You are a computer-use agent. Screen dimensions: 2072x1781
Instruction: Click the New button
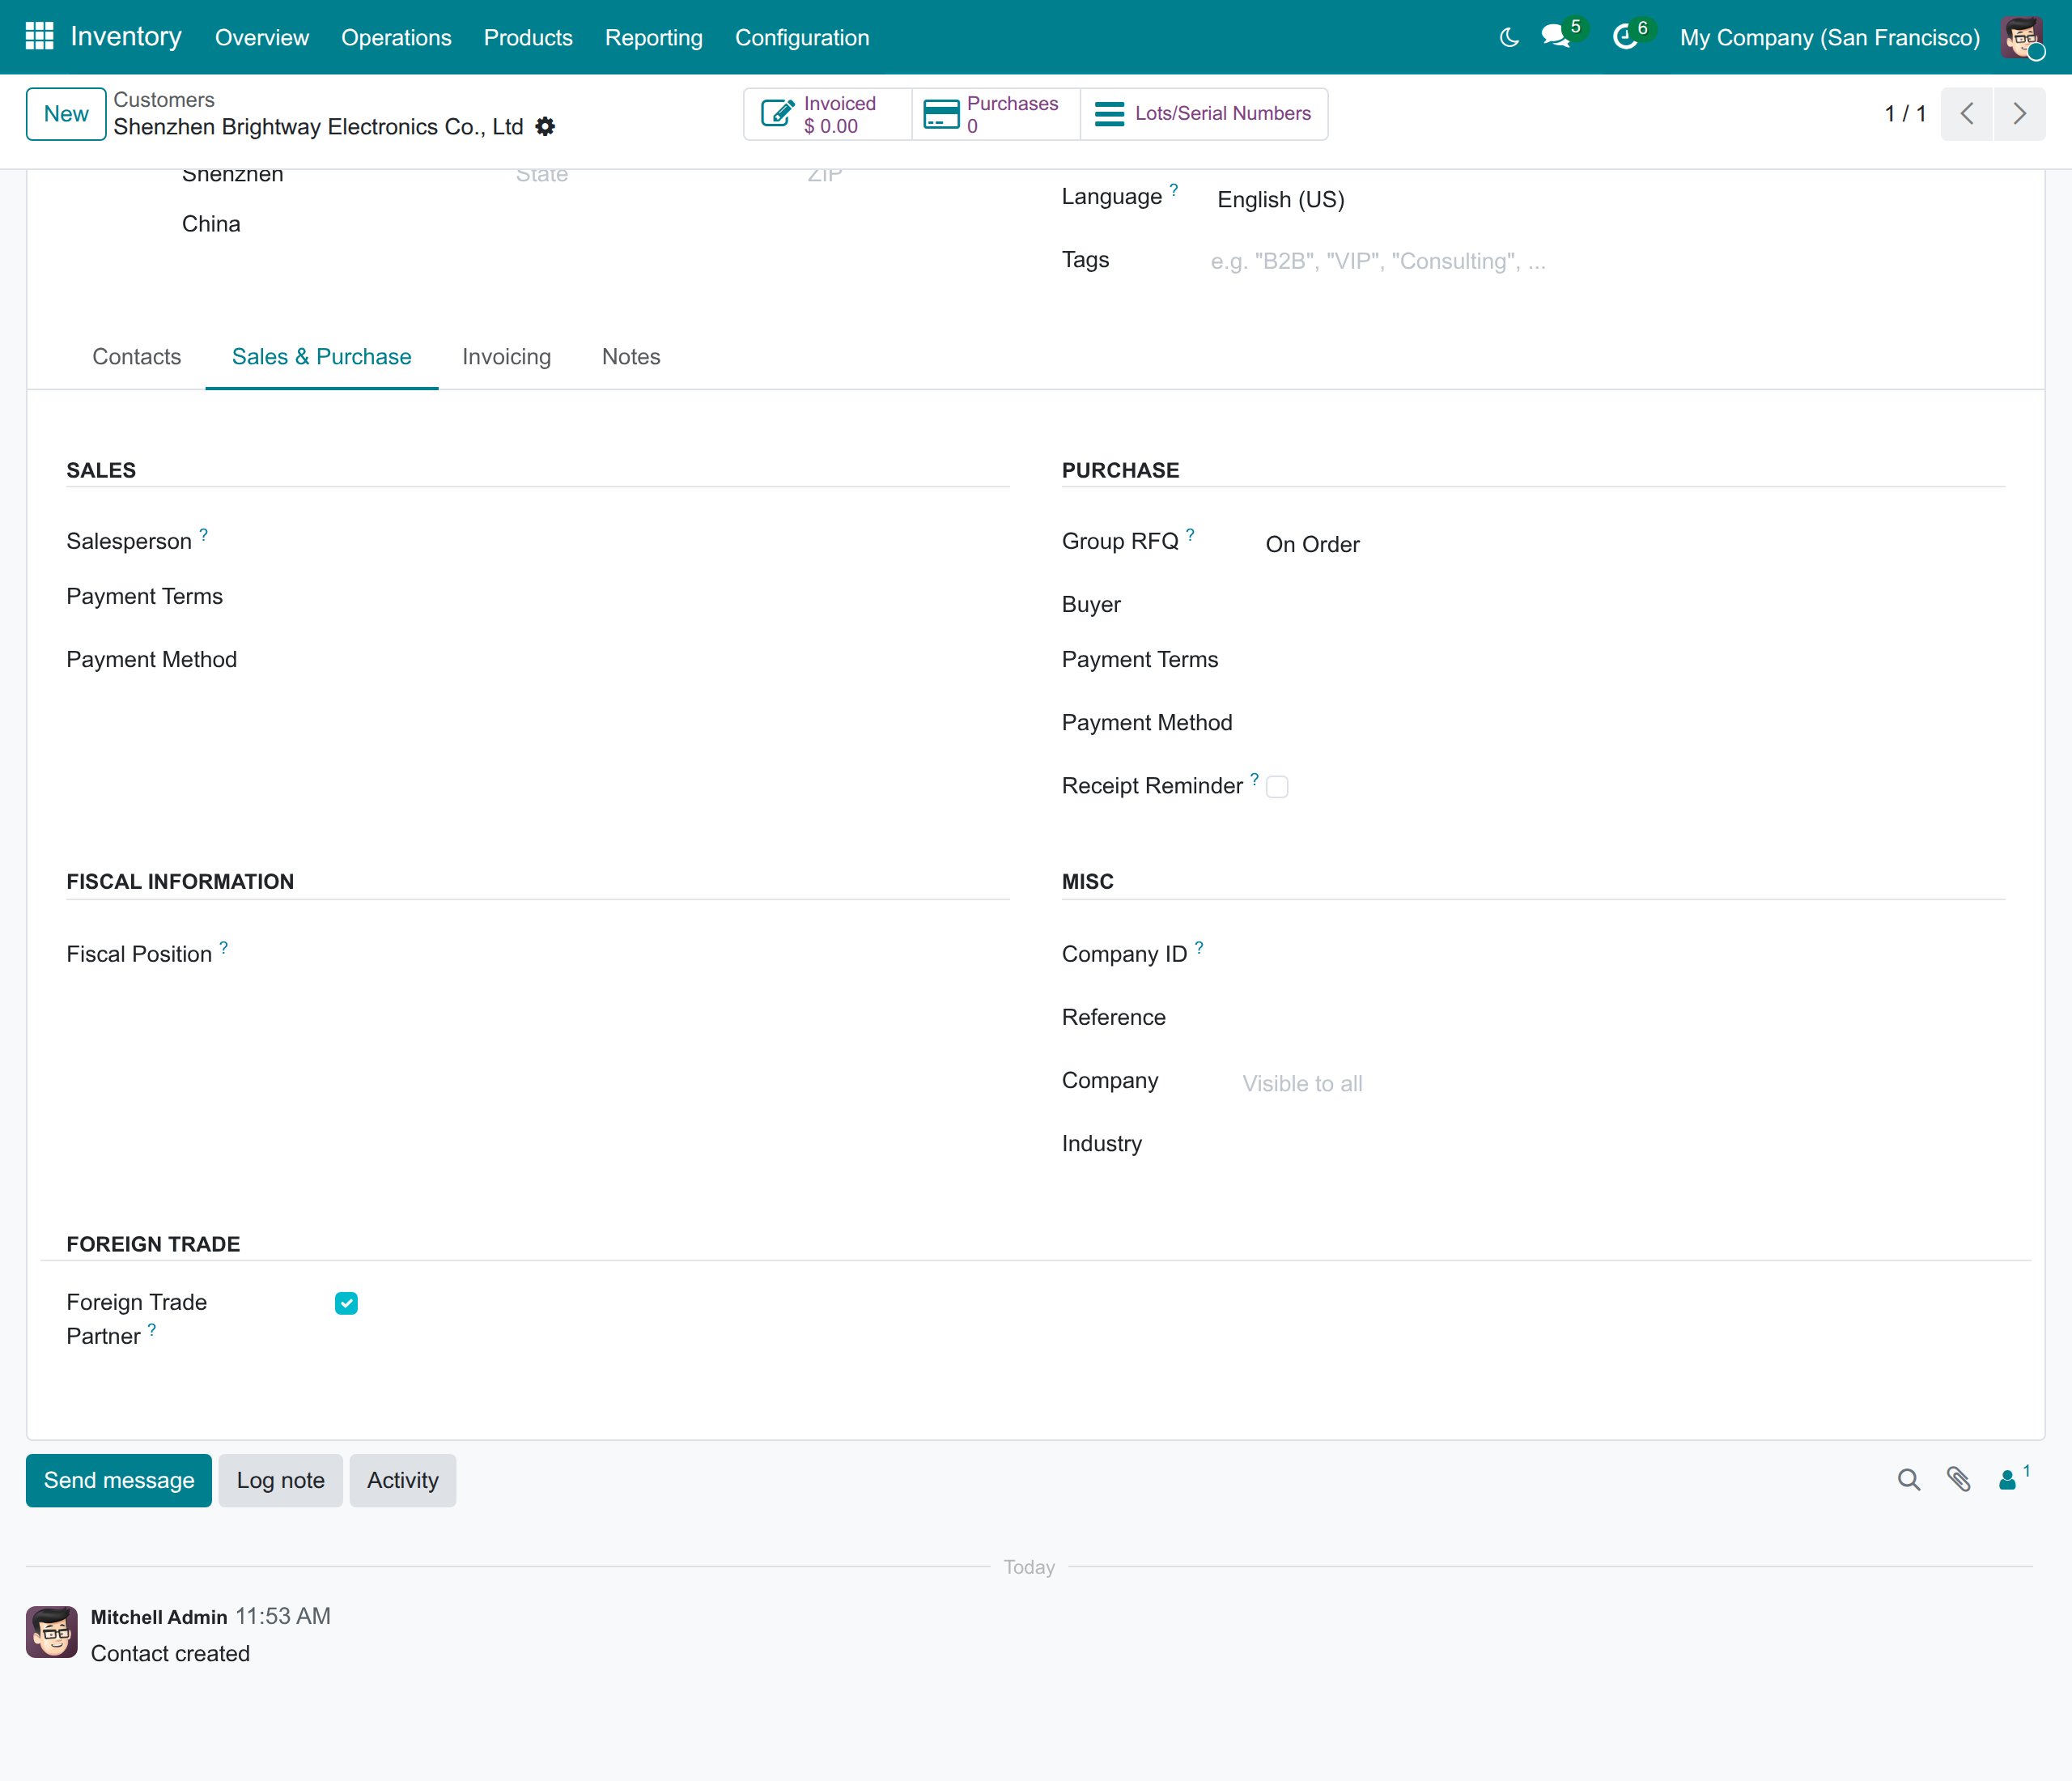point(66,114)
